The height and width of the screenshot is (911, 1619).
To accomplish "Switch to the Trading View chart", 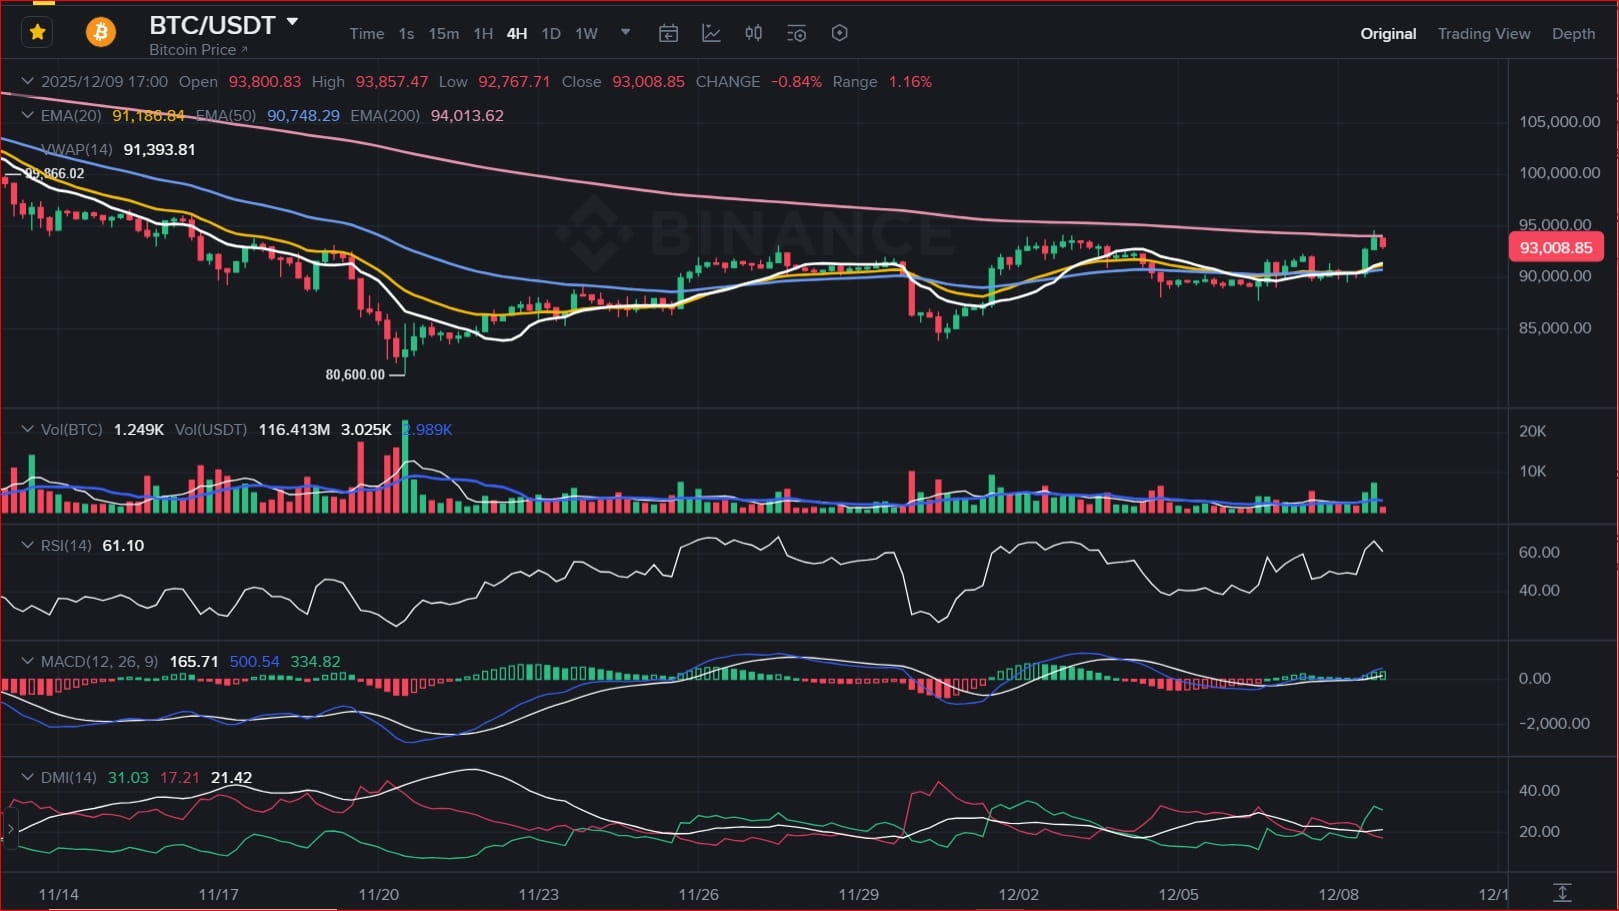I will (1484, 34).
